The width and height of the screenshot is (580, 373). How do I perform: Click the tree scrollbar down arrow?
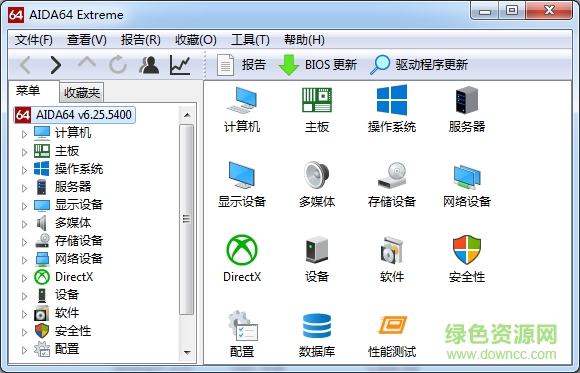click(187, 353)
